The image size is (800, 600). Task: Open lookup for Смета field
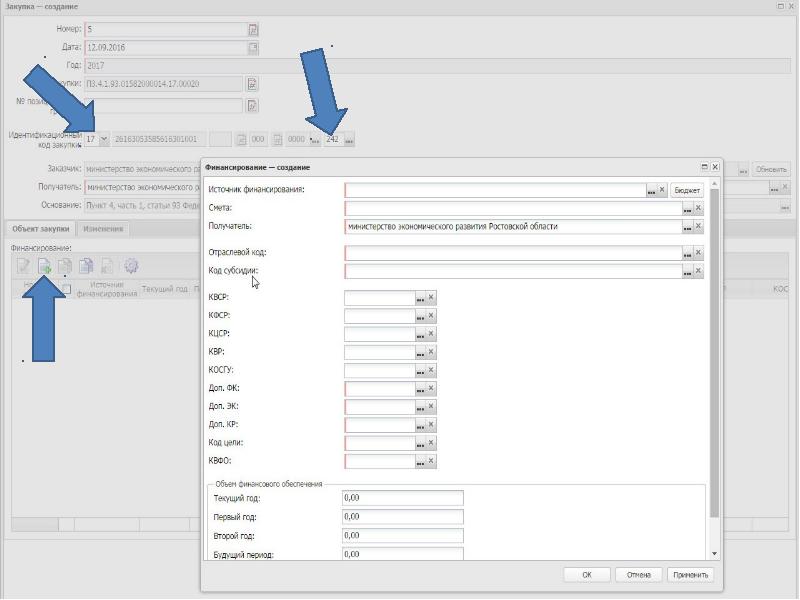pyautogui.click(x=688, y=209)
